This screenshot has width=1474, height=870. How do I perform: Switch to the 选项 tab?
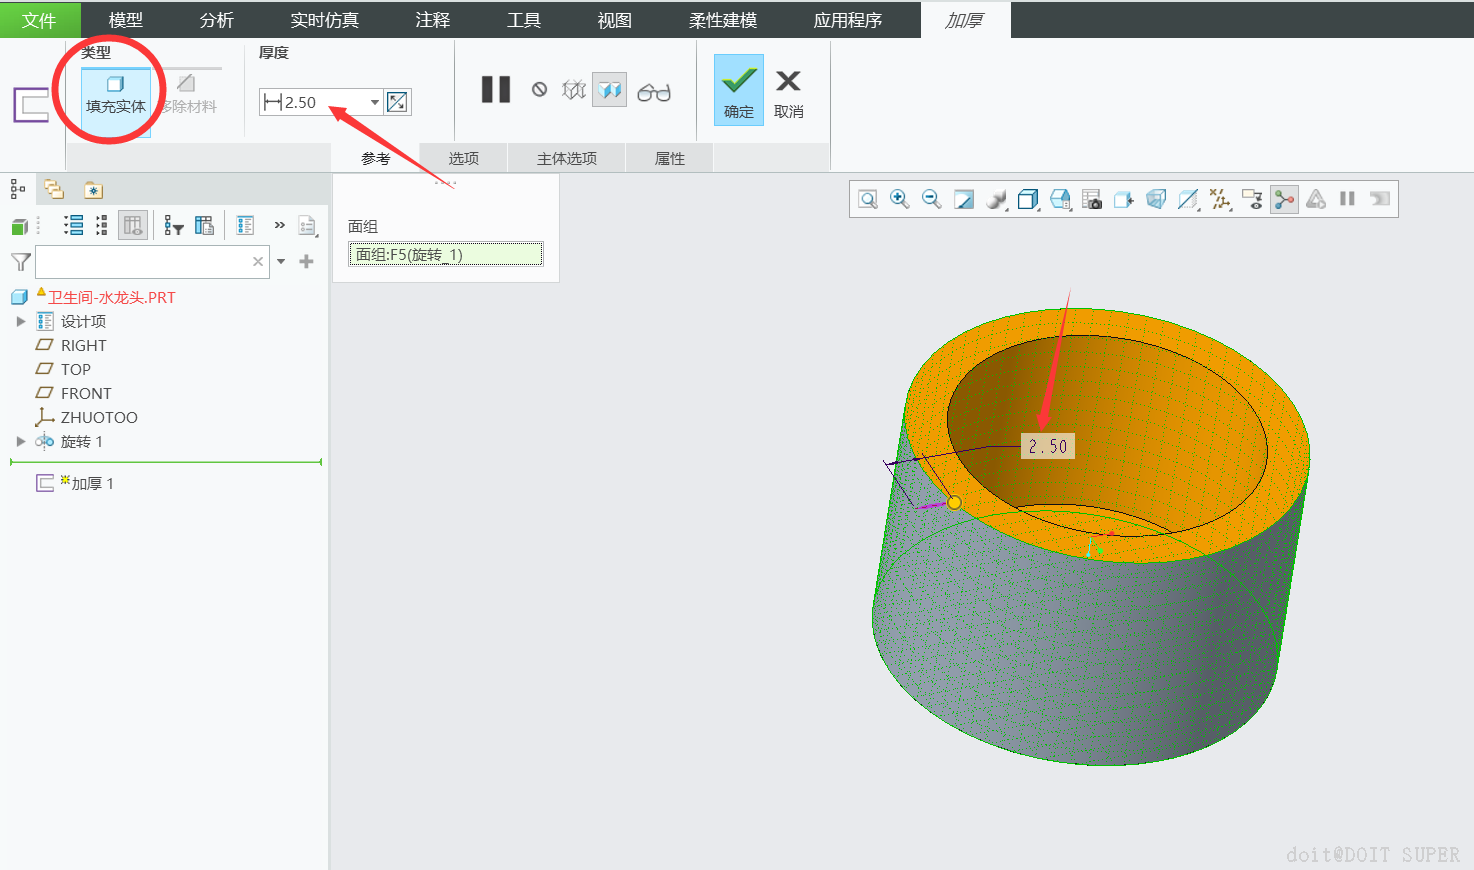coord(464,158)
